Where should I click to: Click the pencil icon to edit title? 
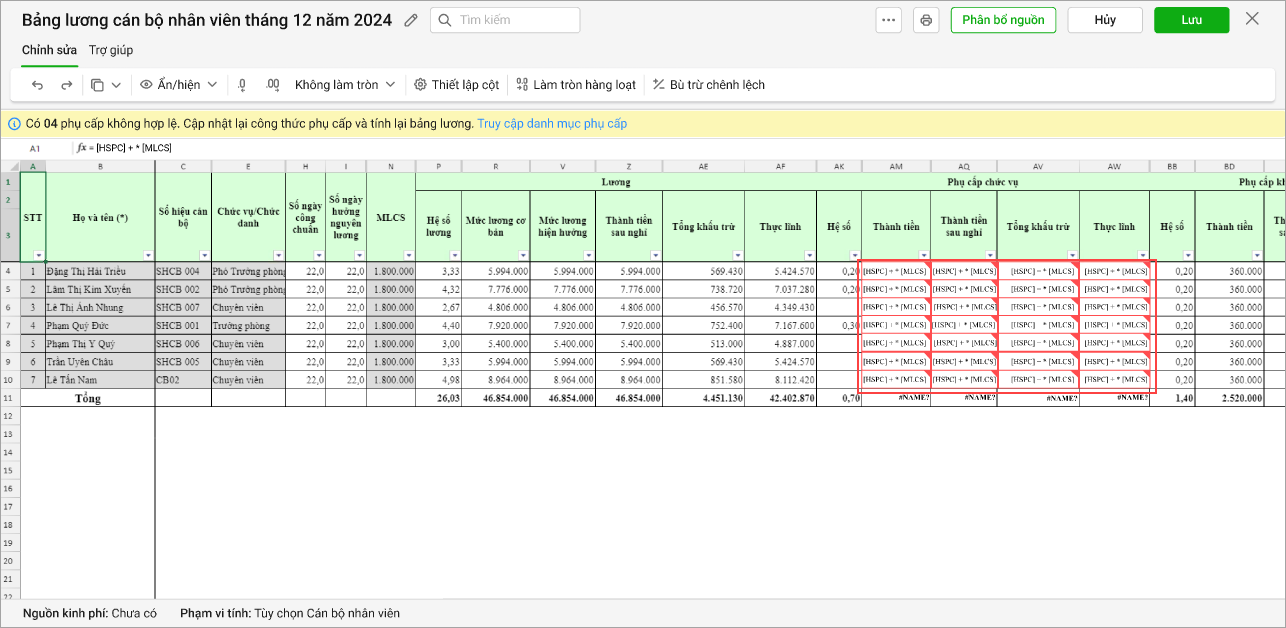point(411,21)
